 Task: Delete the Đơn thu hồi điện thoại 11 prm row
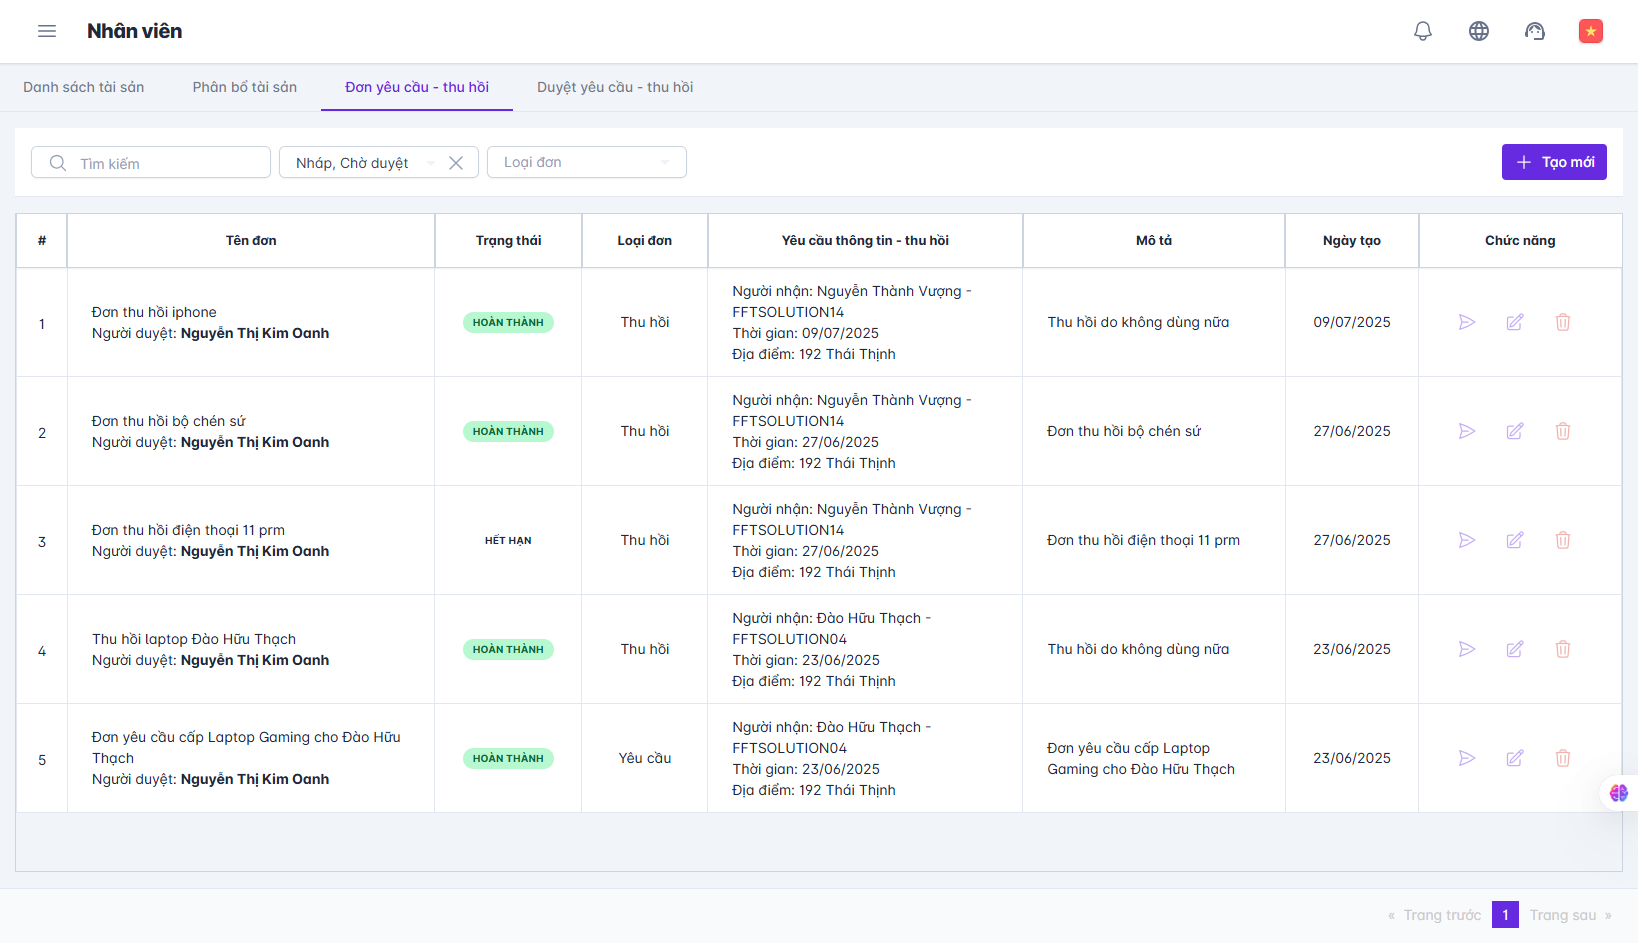[x=1562, y=540]
